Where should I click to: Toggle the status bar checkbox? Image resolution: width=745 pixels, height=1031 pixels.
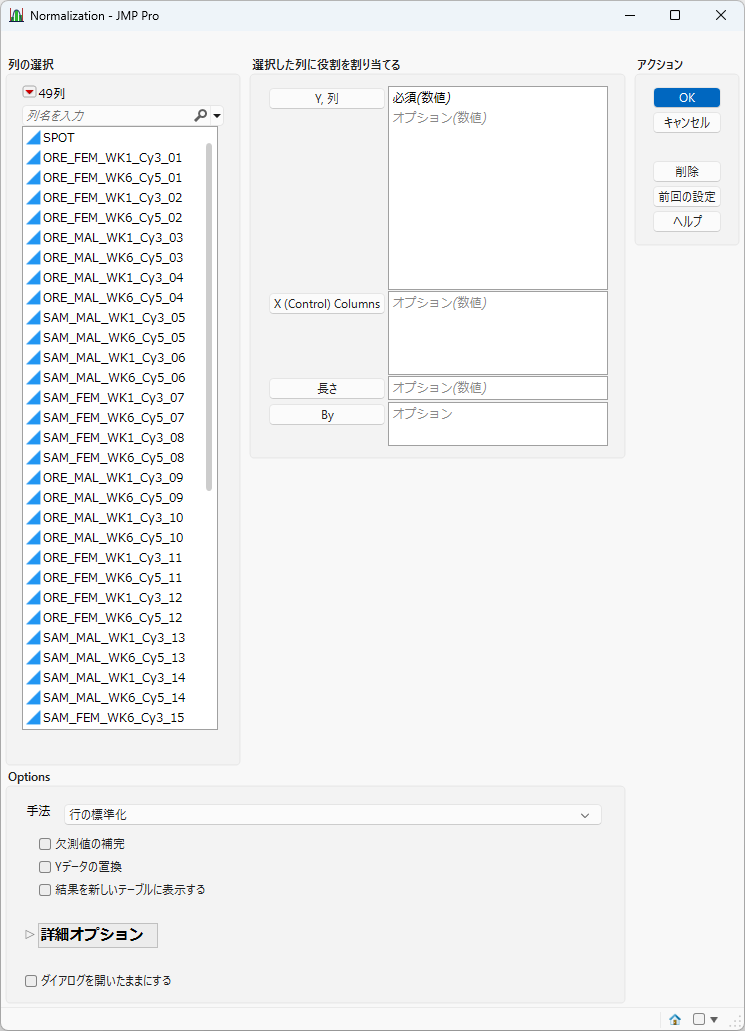click(x=699, y=1019)
